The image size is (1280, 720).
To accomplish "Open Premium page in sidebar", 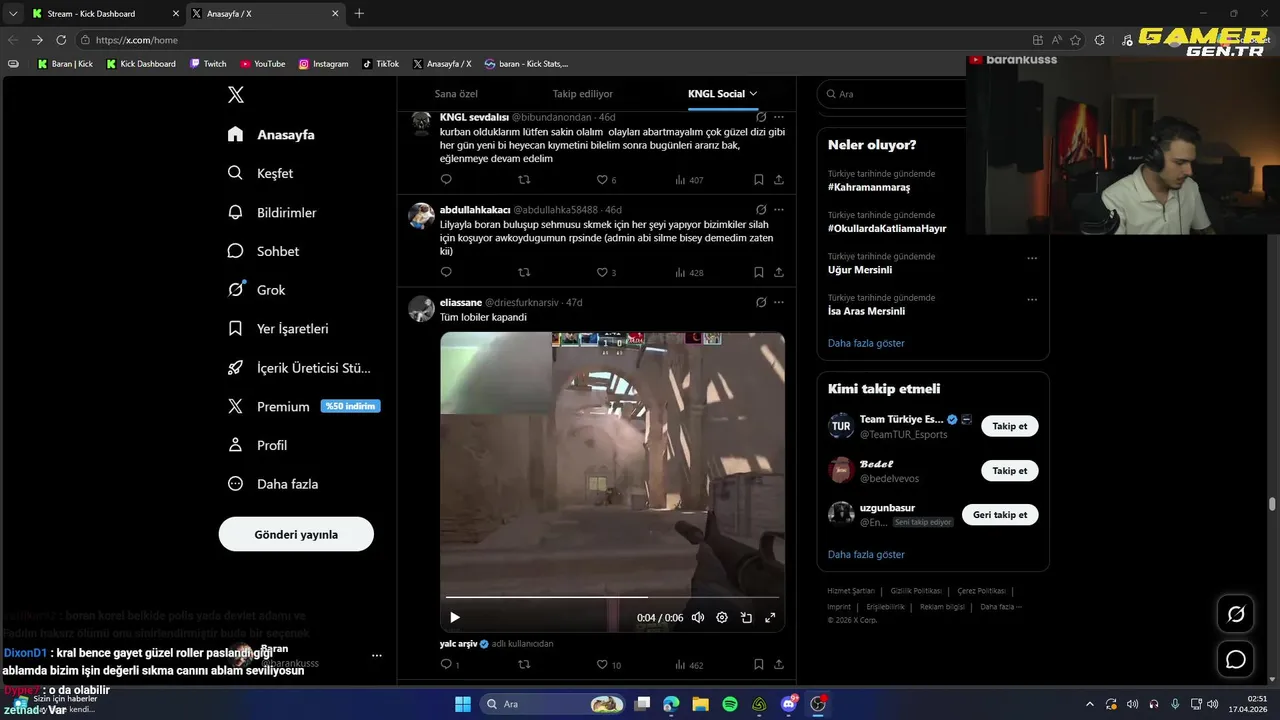I will click(304, 406).
